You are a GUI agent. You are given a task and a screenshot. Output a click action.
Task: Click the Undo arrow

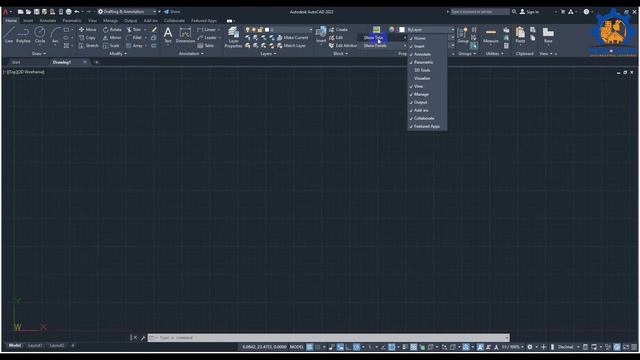click(76, 12)
